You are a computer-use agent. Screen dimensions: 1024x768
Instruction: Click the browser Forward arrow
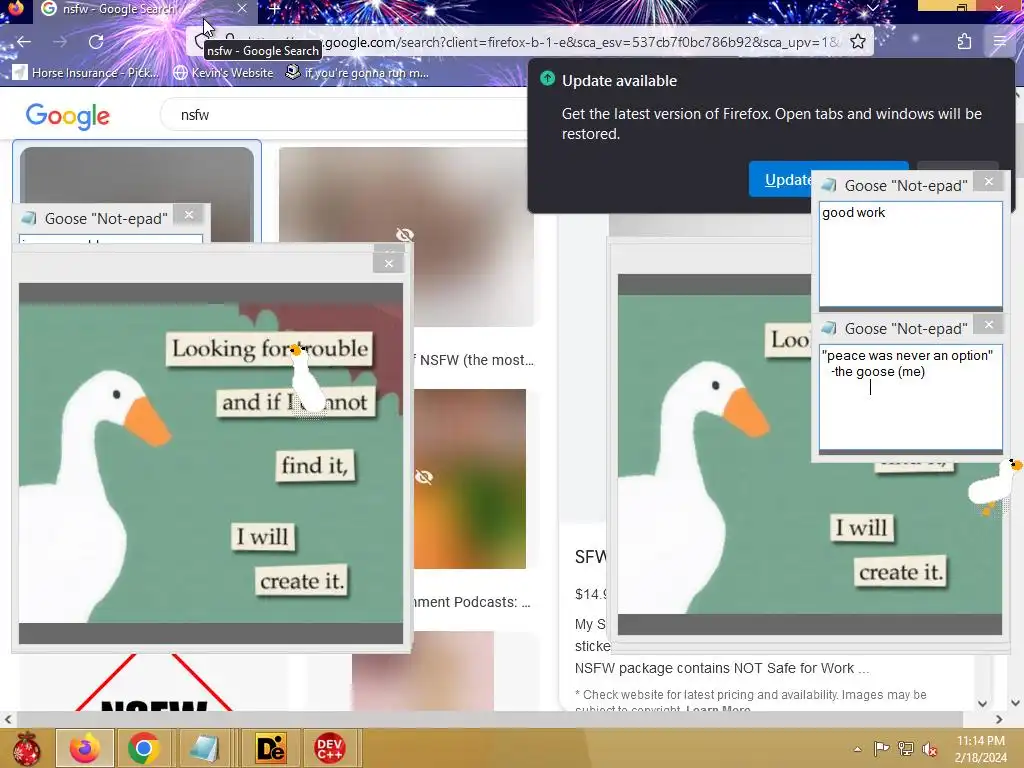tap(60, 42)
